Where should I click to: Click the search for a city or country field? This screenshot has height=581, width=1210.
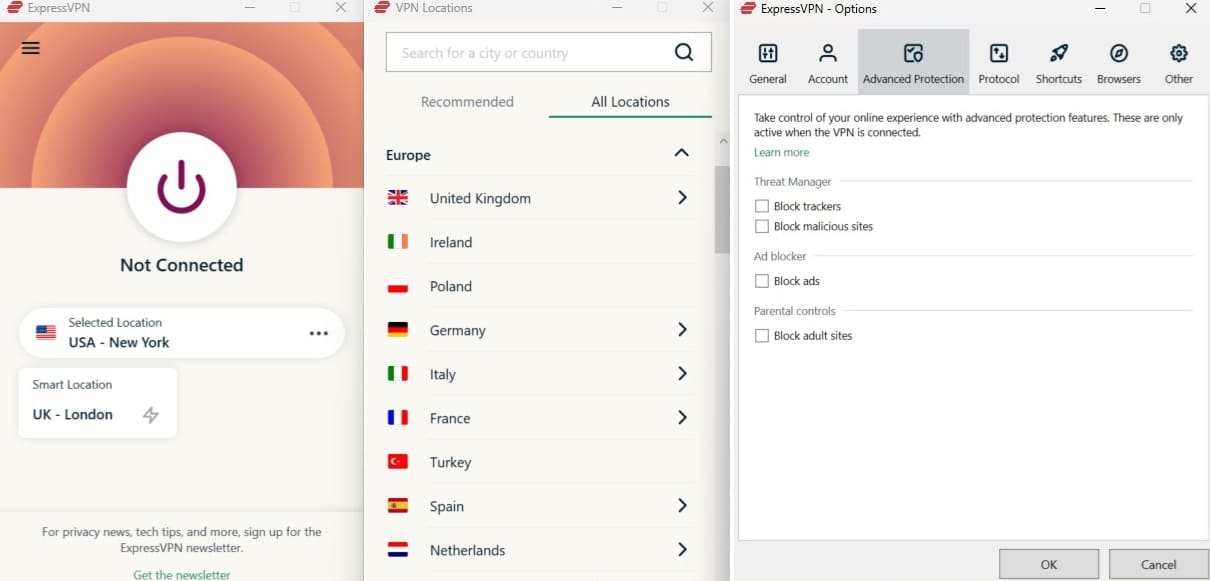(x=549, y=53)
